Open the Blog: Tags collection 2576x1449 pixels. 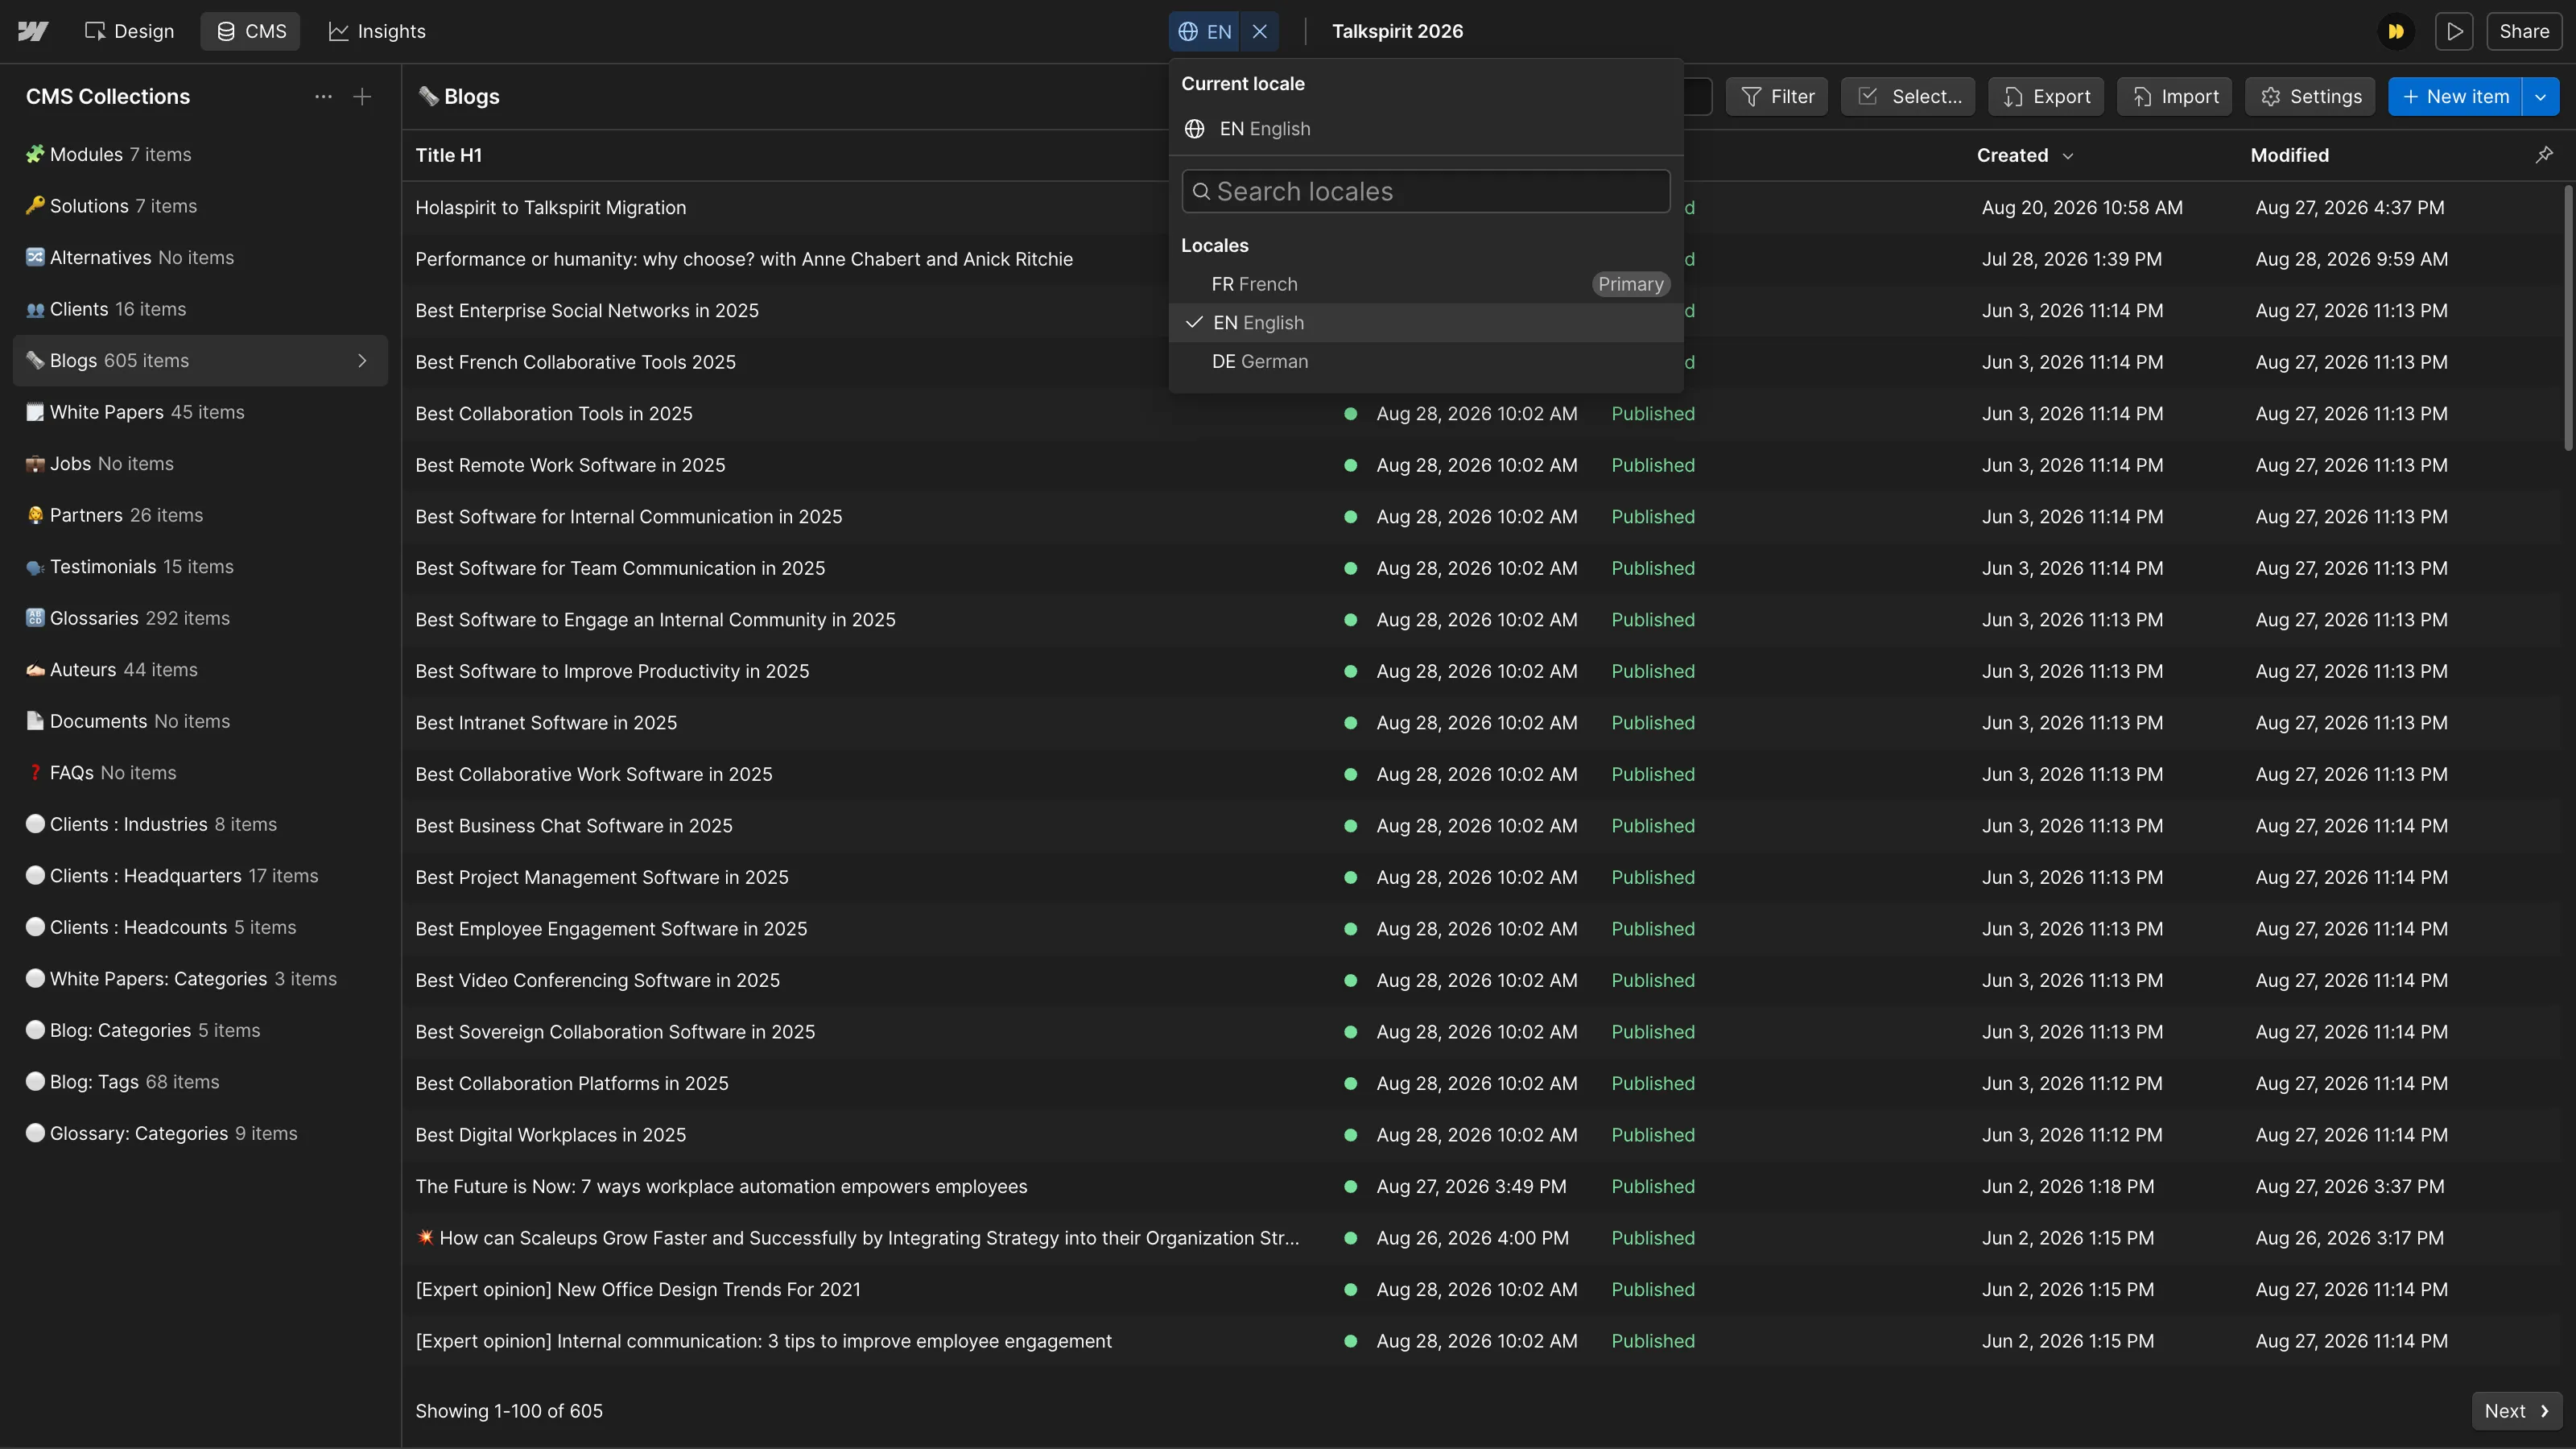200,1081
